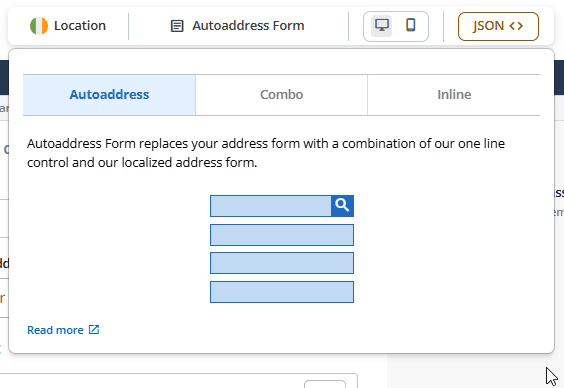Switch to mobile preview mode

click(411, 25)
